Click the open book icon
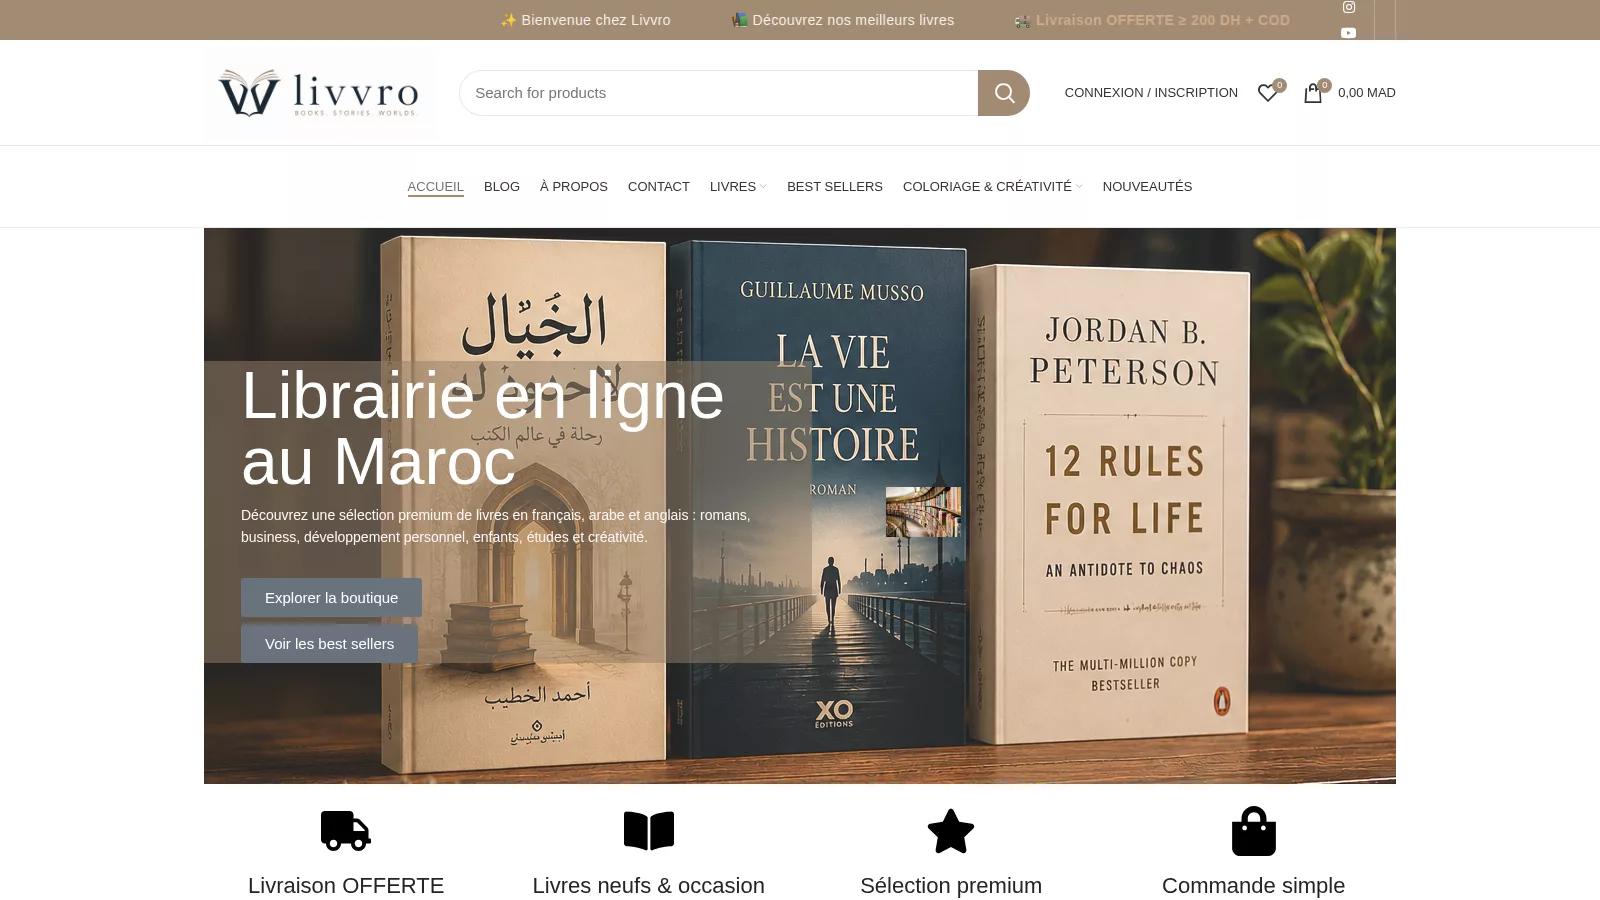 649,831
